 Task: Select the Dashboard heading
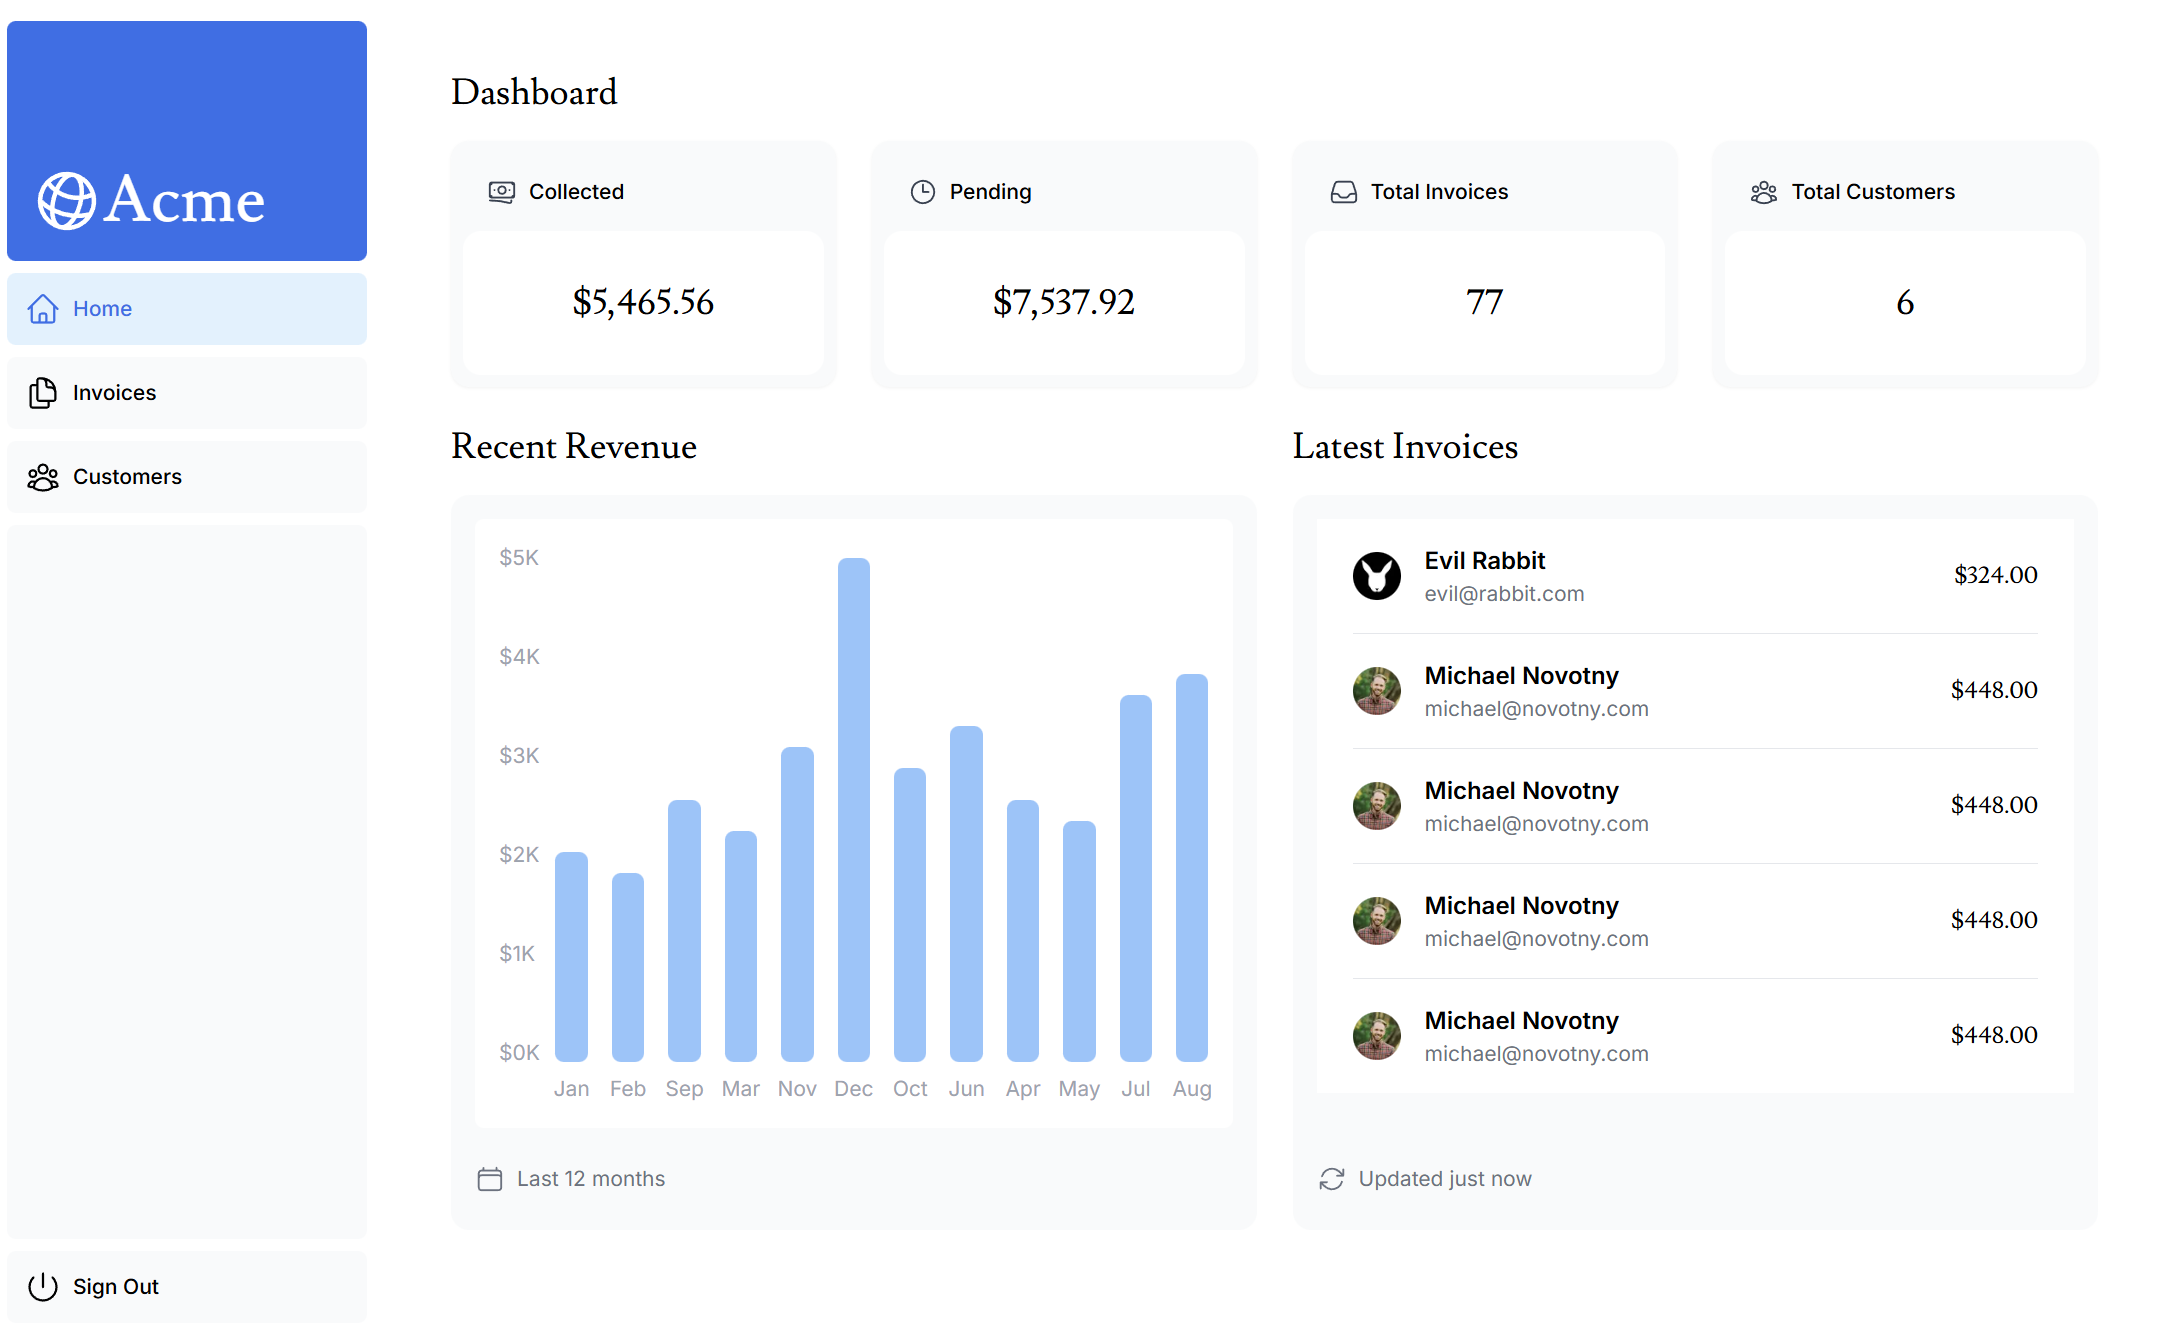[x=534, y=92]
